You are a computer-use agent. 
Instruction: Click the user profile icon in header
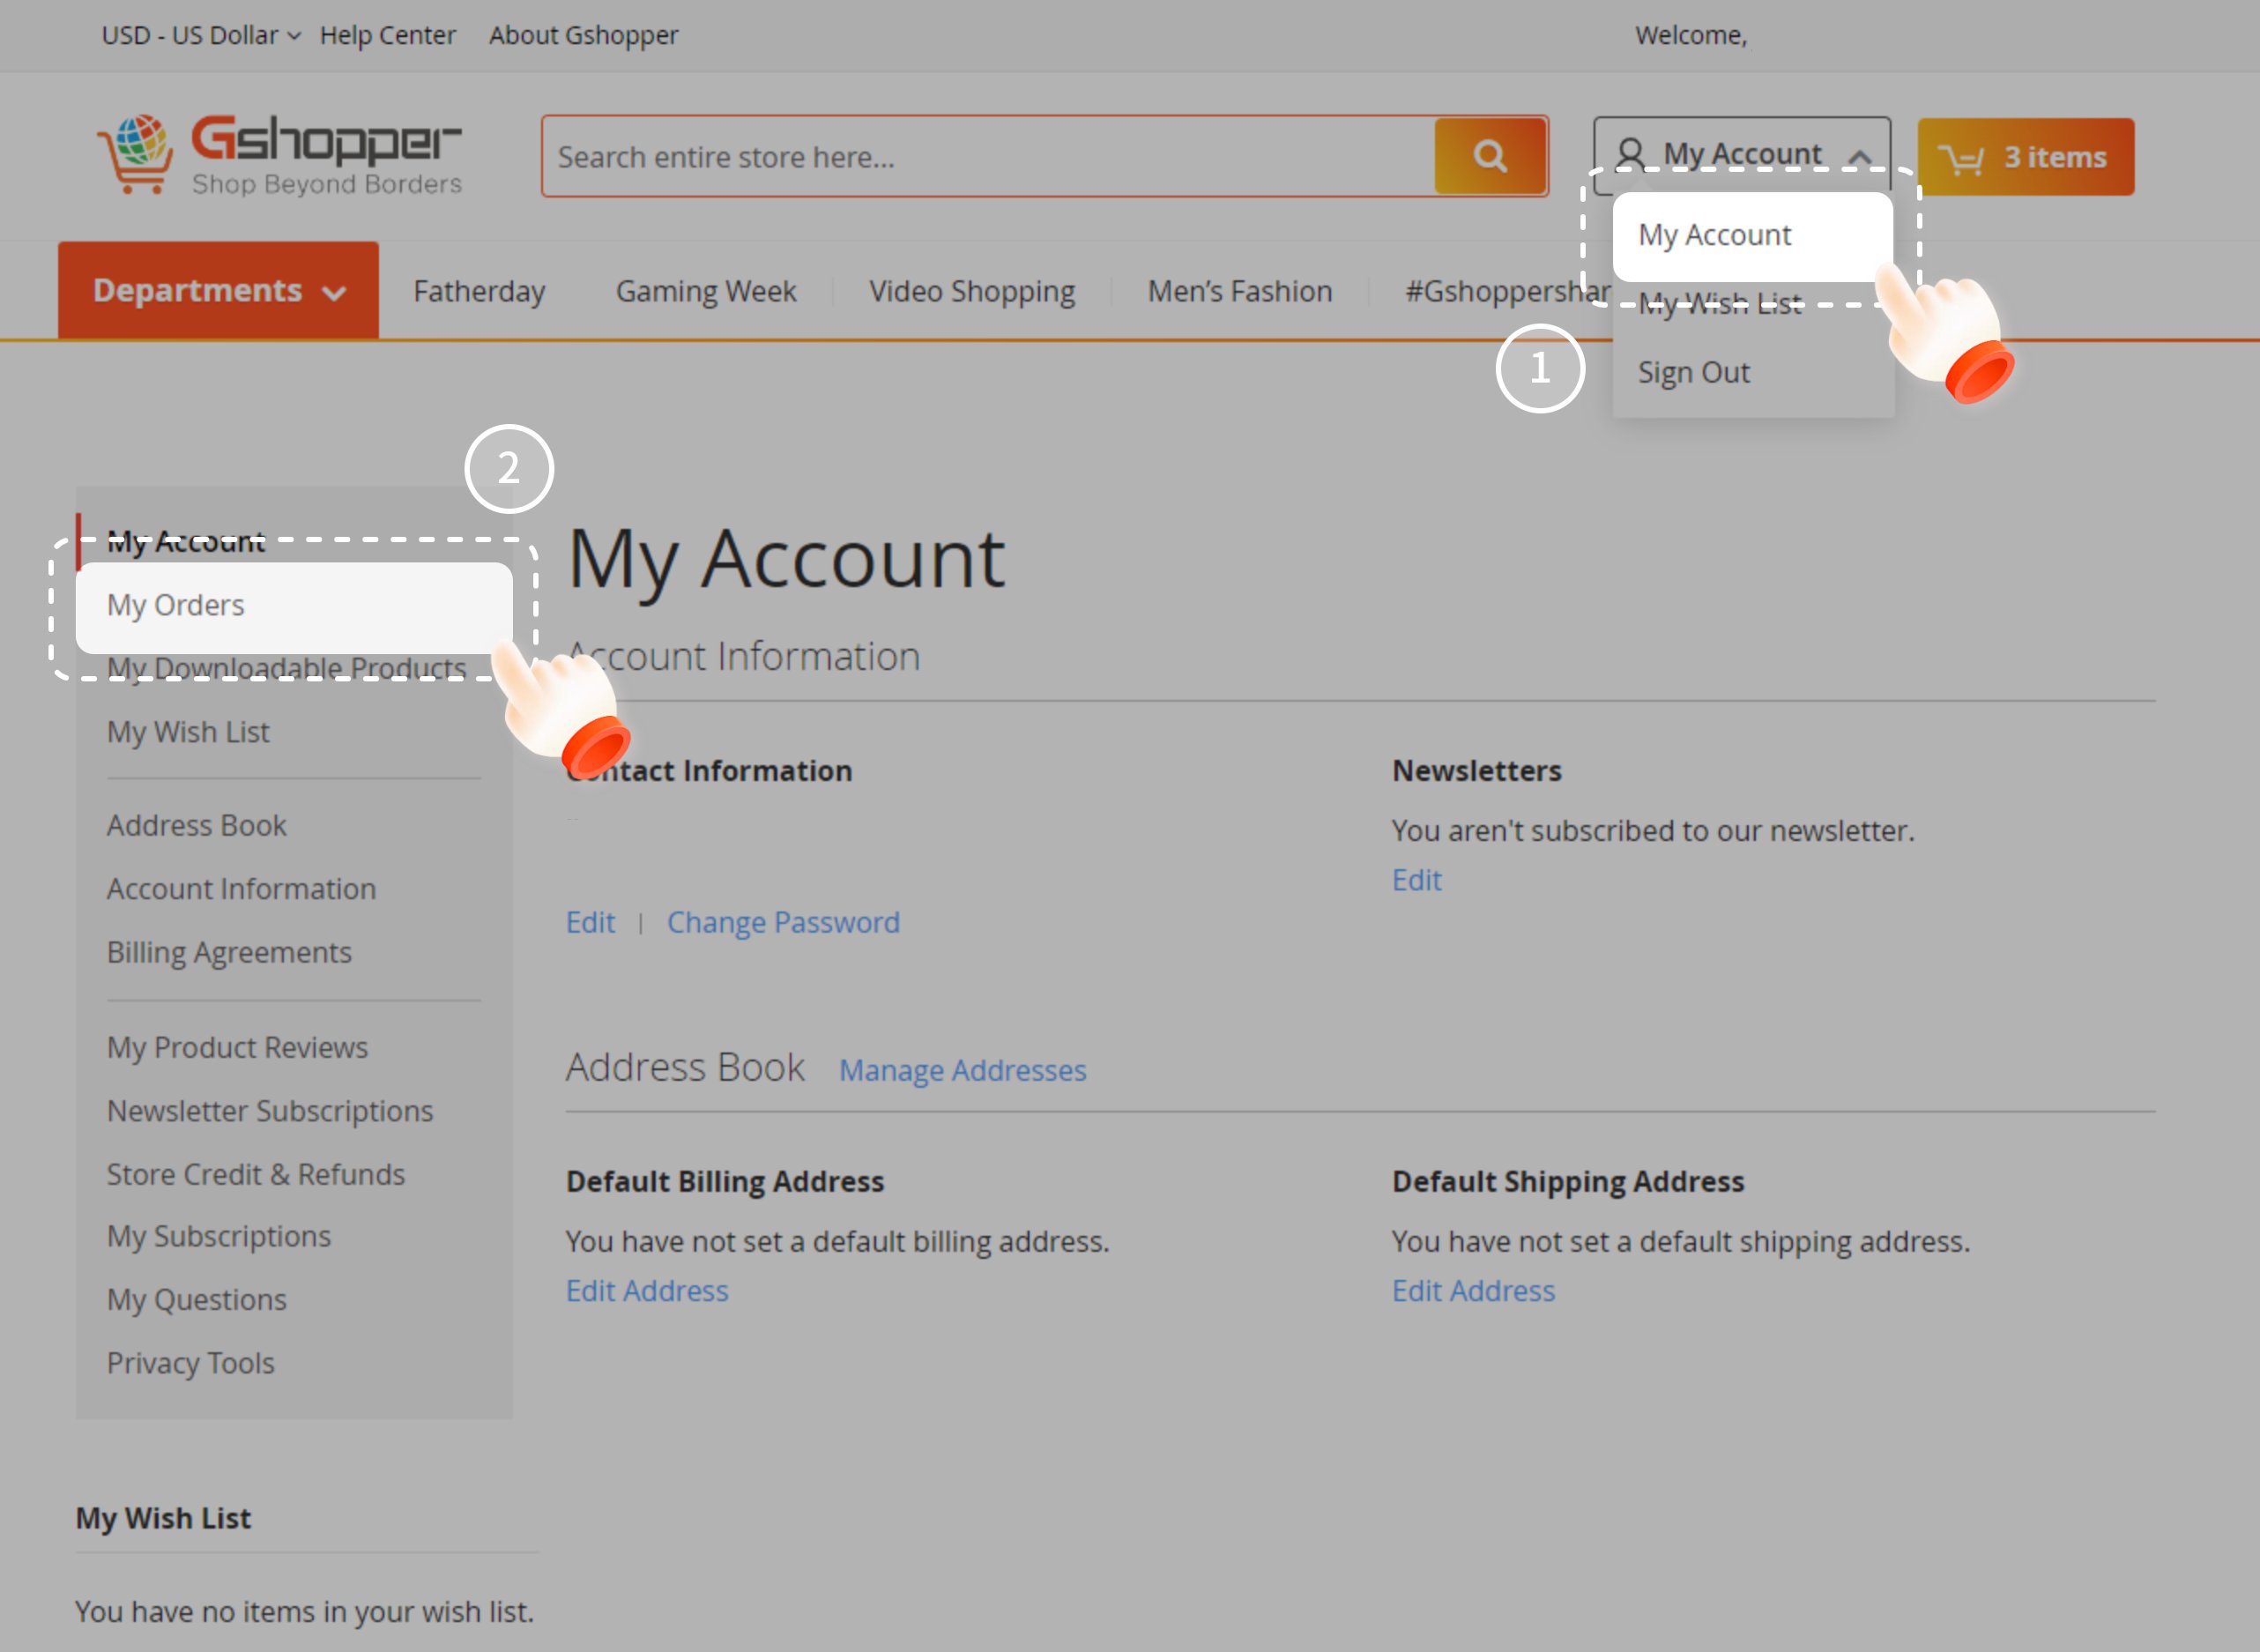tap(1630, 154)
